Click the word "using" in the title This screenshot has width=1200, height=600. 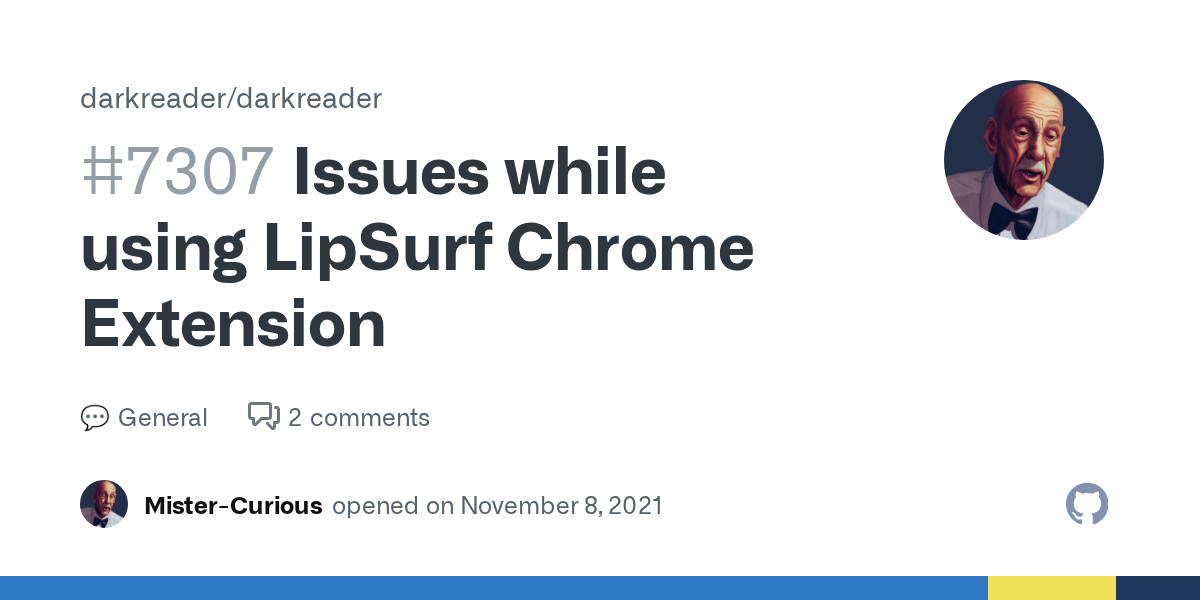pos(163,248)
